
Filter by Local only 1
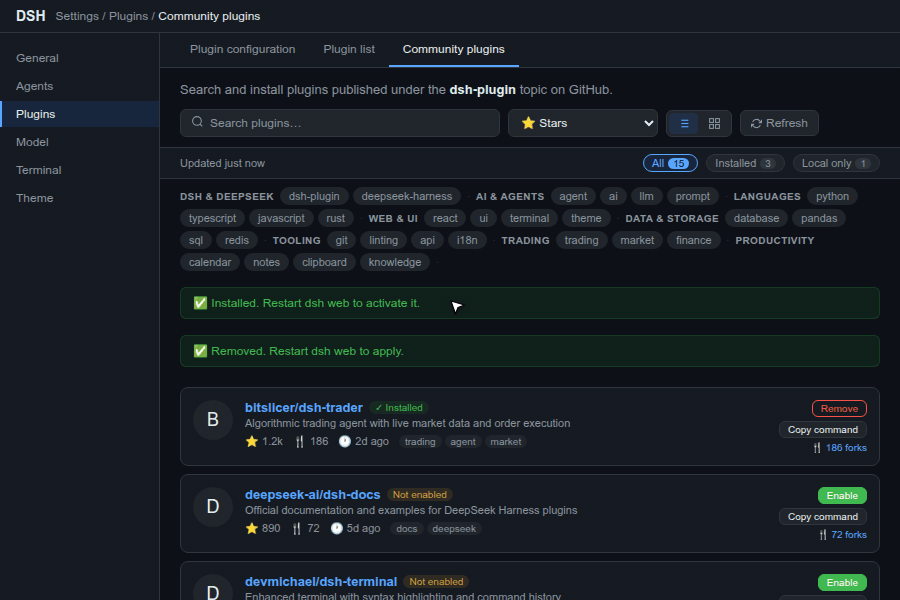click(835, 163)
